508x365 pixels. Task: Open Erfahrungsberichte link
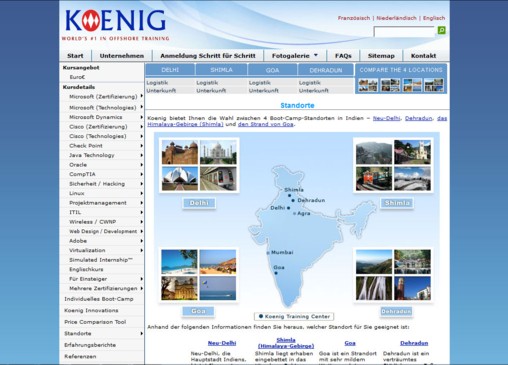click(x=90, y=345)
